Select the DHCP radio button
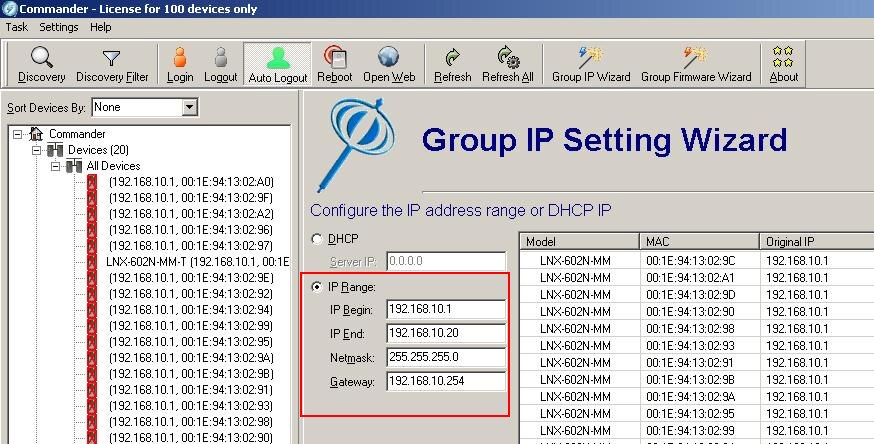Image resolution: width=874 pixels, height=444 pixels. click(317, 239)
